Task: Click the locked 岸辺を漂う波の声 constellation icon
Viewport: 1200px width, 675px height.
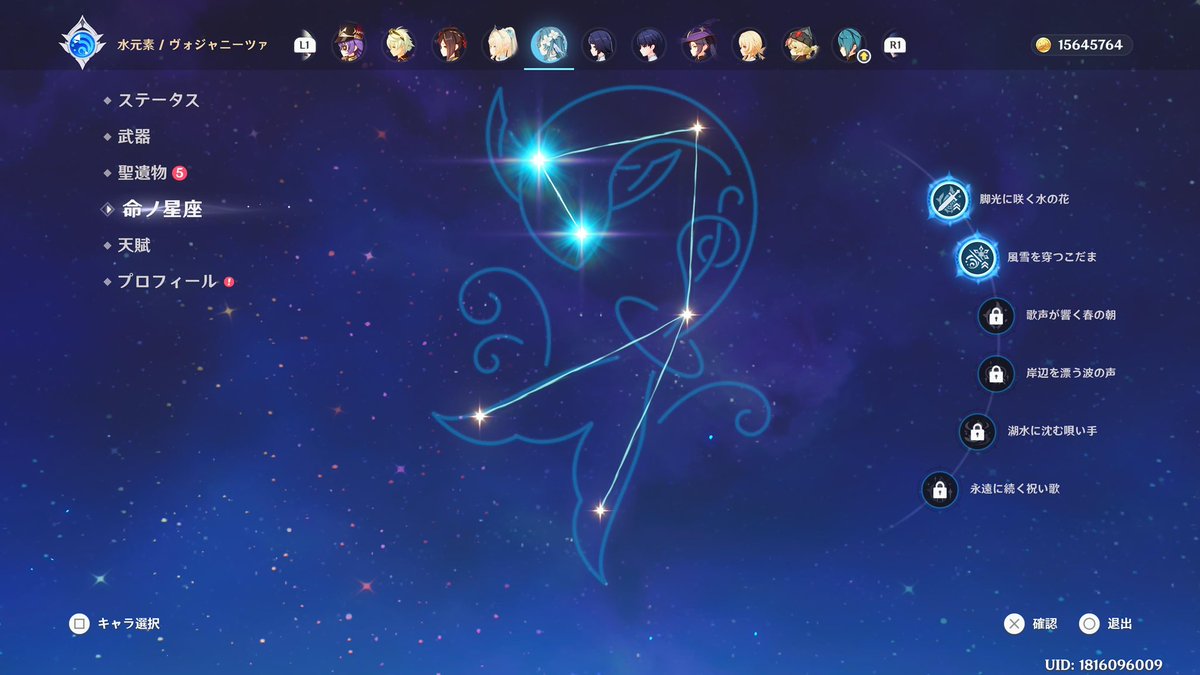Action: pos(995,374)
